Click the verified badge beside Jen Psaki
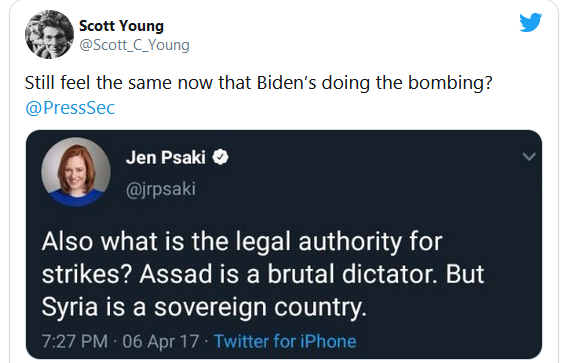The image size is (583, 363). pos(220,157)
